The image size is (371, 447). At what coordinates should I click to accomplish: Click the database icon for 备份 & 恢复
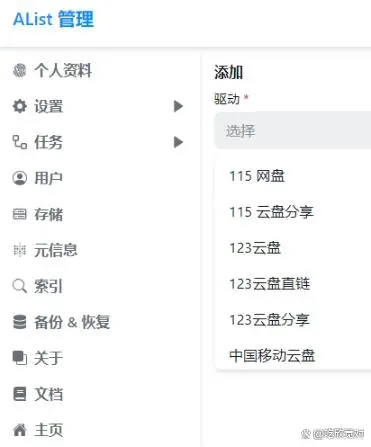point(19,322)
